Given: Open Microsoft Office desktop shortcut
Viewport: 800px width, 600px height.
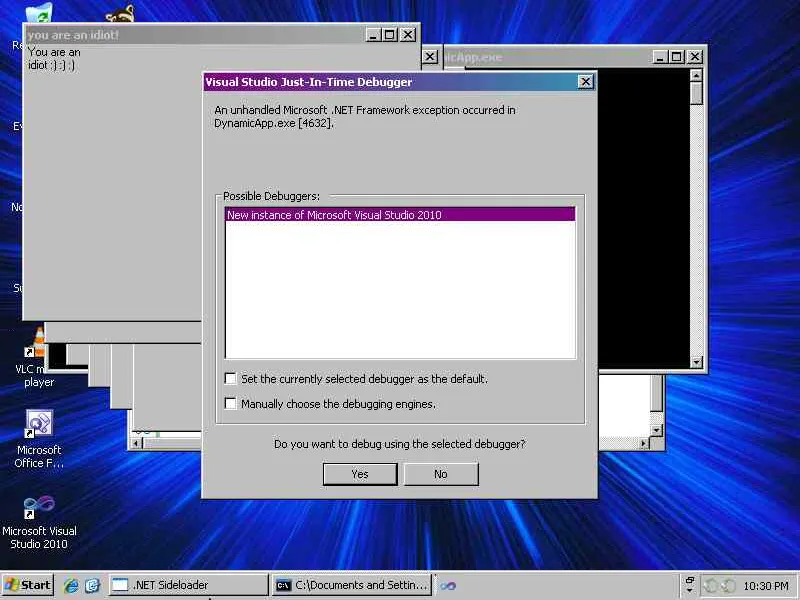Looking at the screenshot, I should click(x=39, y=439).
